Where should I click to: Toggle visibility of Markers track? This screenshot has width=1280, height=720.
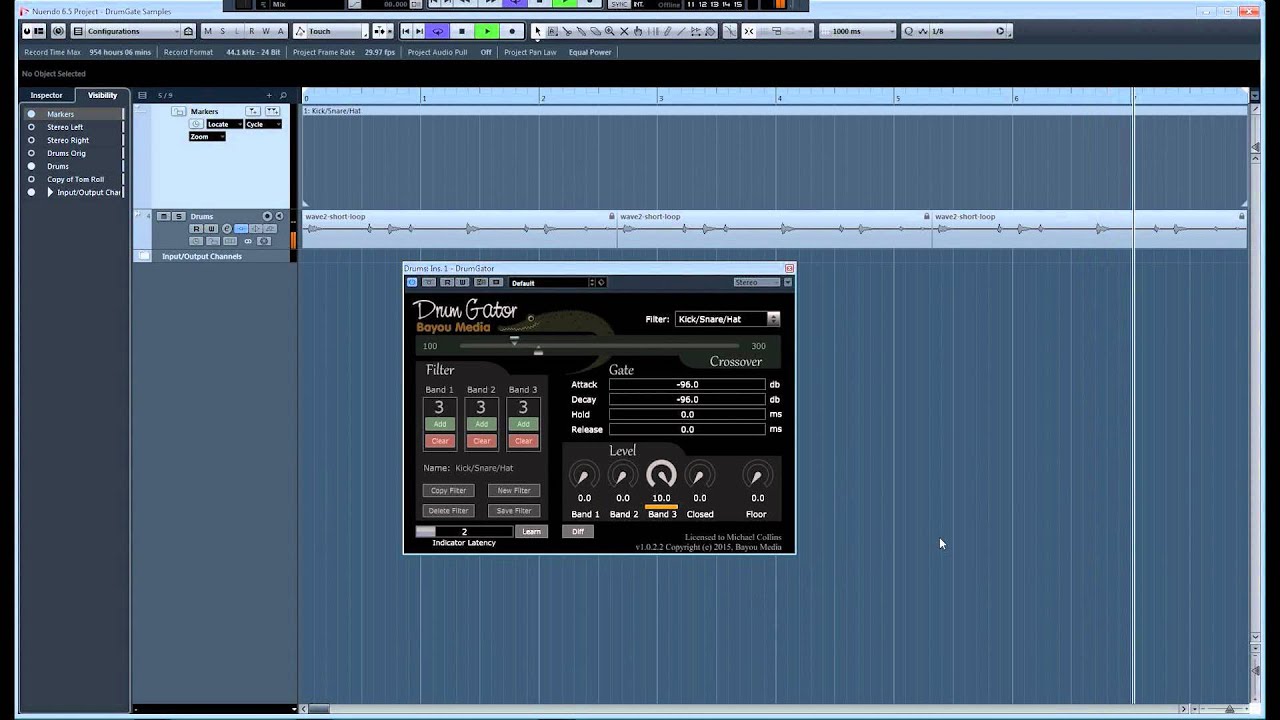[x=31, y=114]
